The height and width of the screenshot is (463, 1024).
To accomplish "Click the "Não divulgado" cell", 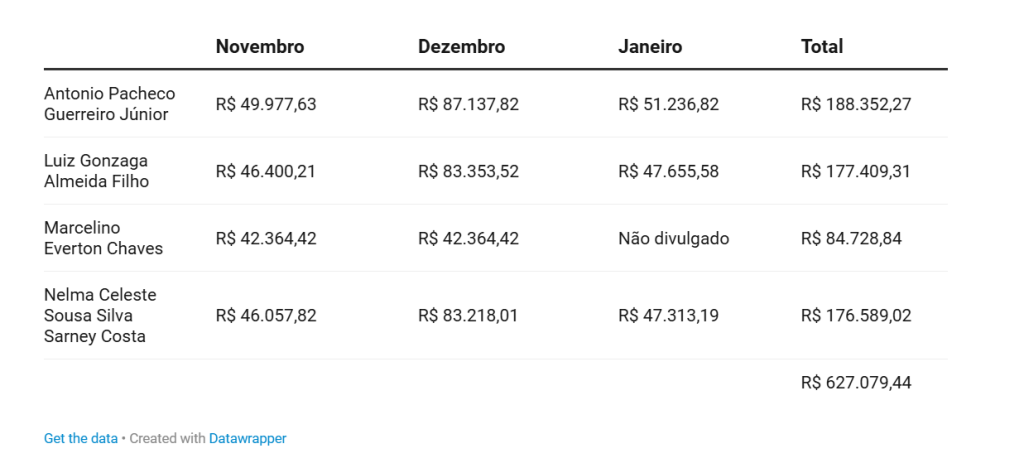I will (x=673, y=238).
